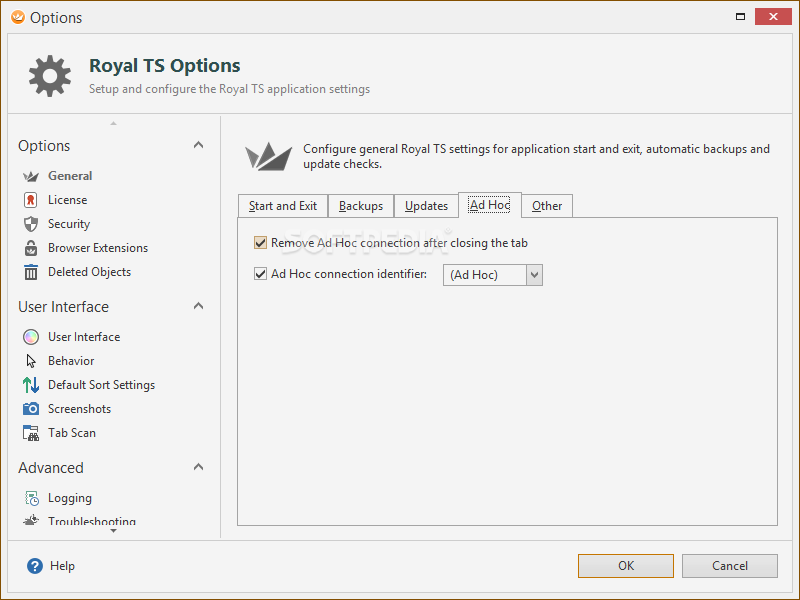Click the Royal TS icon in title bar
800x600 pixels.
point(18,17)
